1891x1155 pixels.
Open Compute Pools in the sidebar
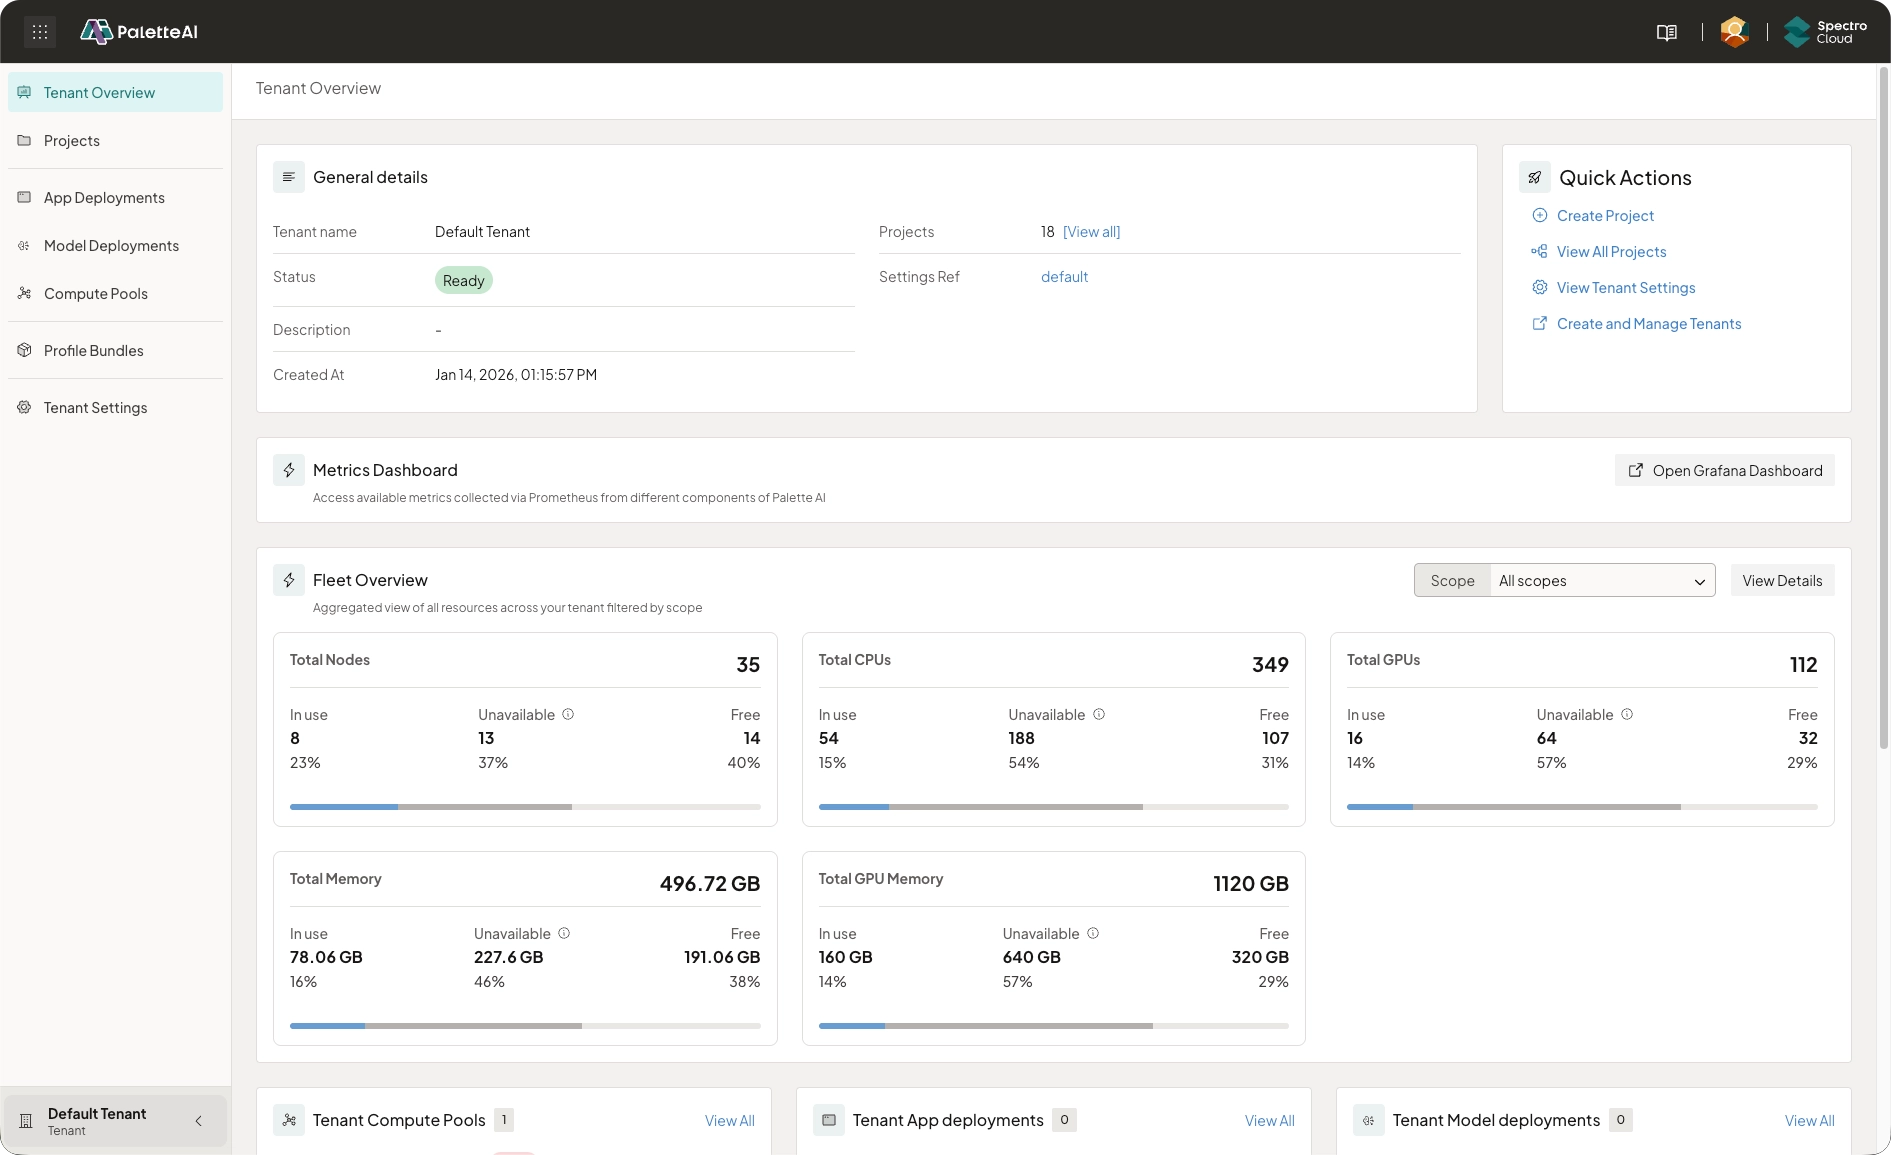(115, 293)
